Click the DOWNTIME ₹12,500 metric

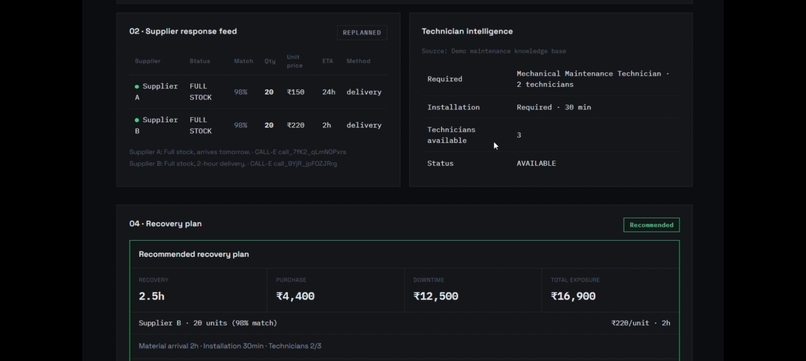(473, 290)
